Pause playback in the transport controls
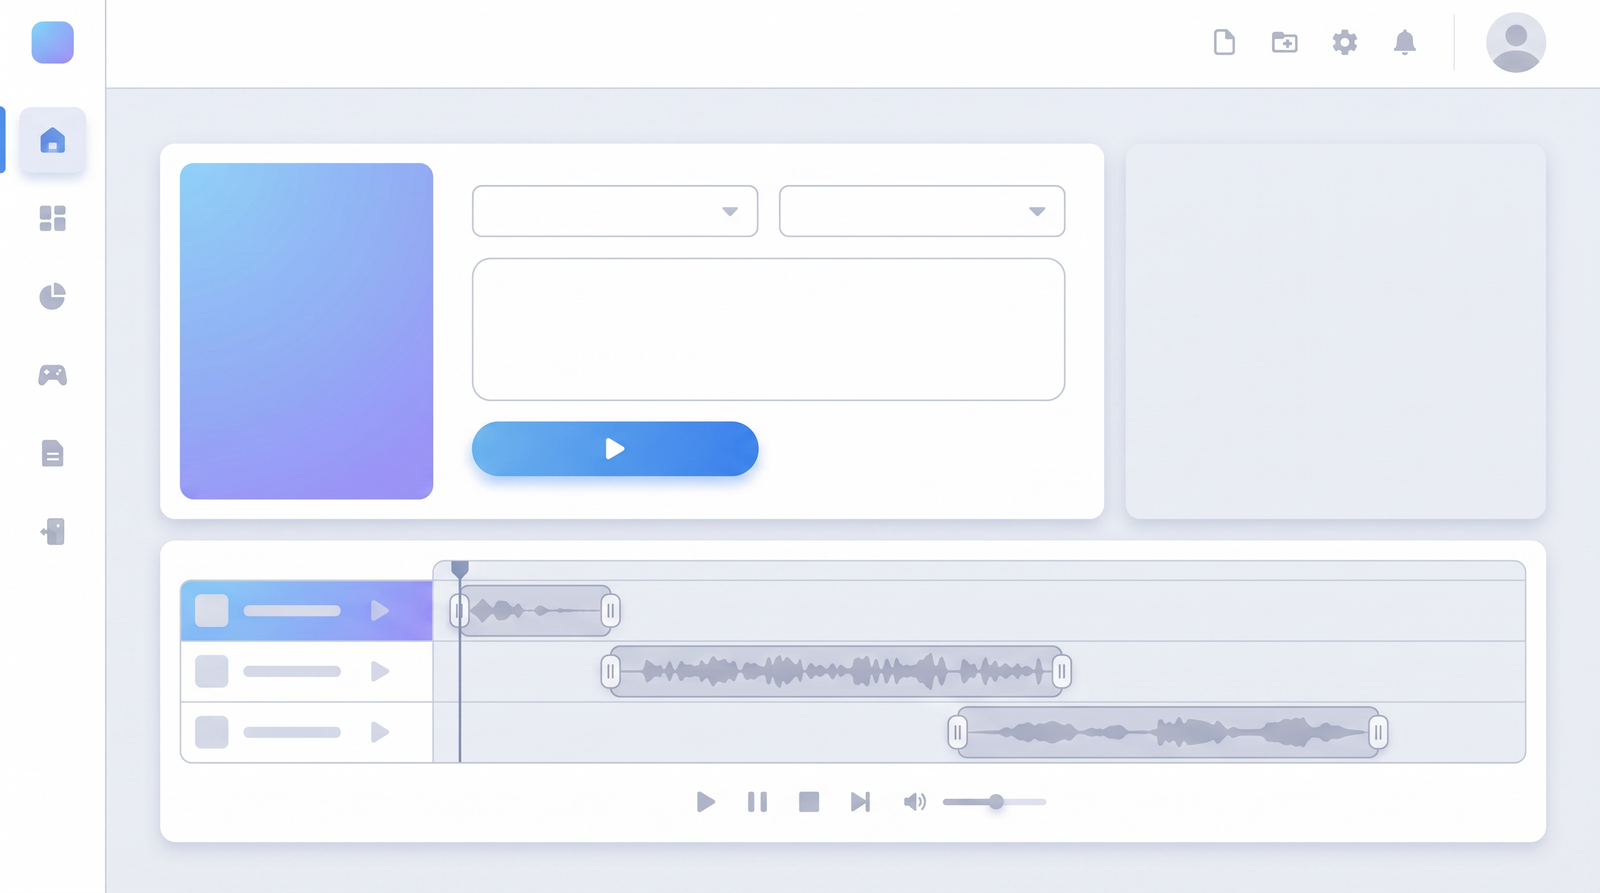Screen dimensions: 1600x893 click(758, 802)
